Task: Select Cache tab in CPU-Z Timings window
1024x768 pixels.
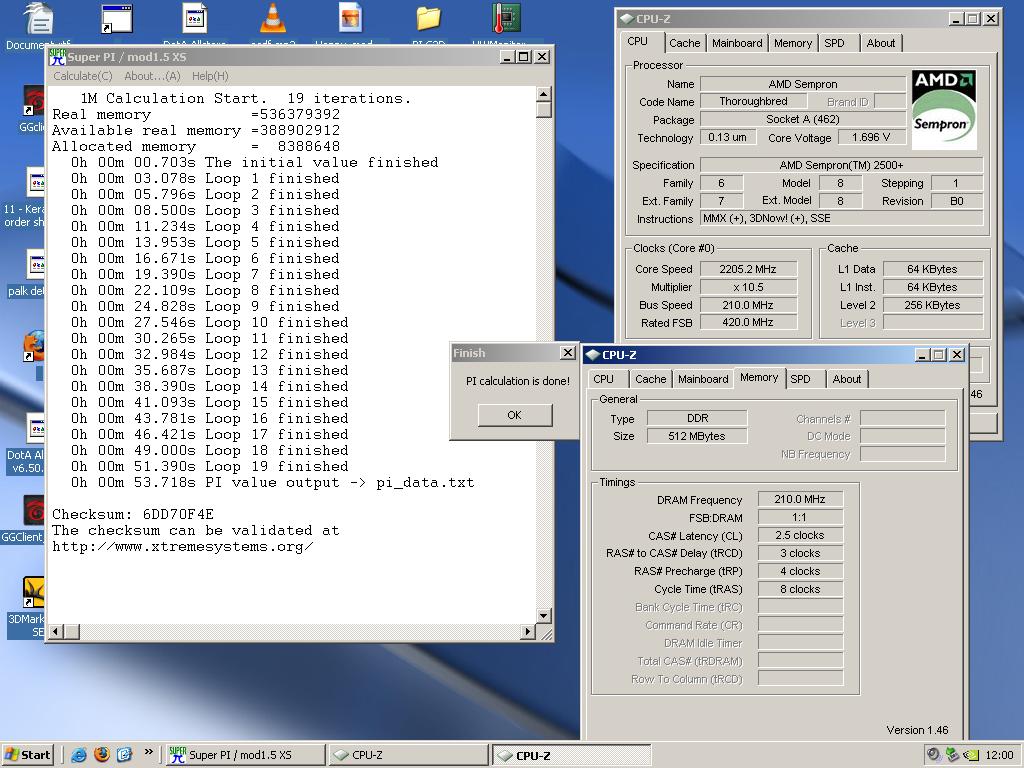Action: point(650,379)
